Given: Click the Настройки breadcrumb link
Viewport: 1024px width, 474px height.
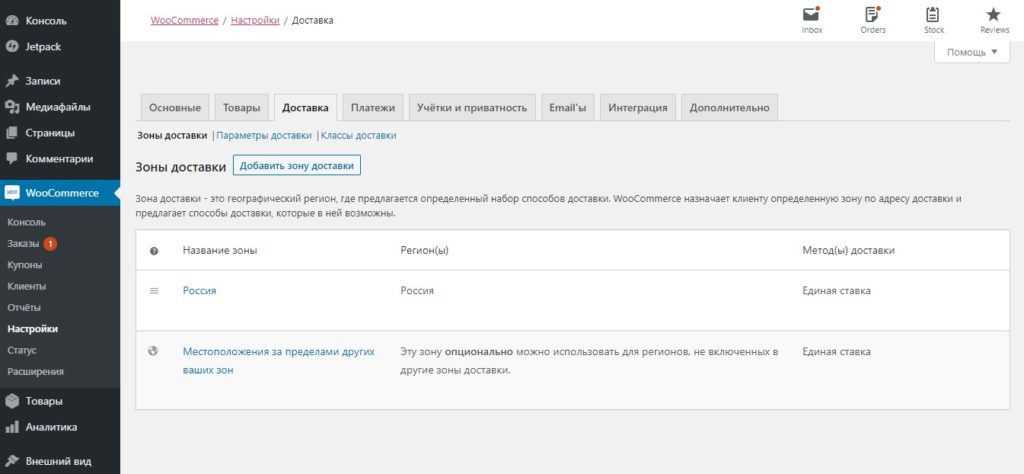Looking at the screenshot, I should pyautogui.click(x=255, y=20).
